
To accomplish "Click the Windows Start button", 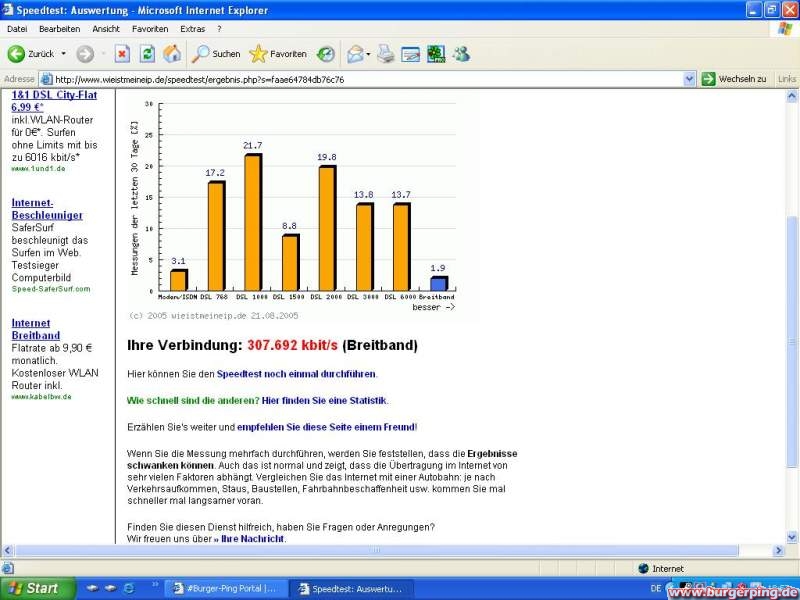I will 31,588.
